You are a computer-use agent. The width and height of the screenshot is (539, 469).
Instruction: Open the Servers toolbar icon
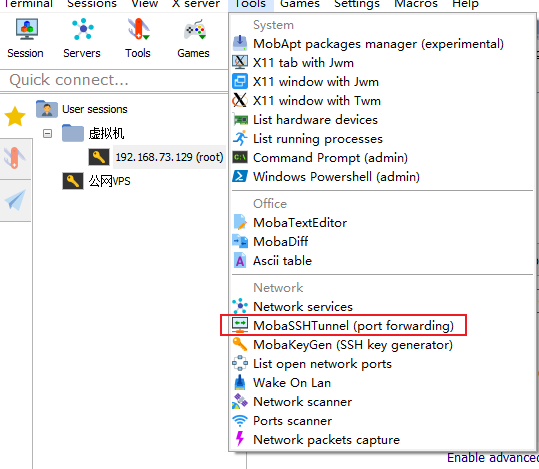click(x=82, y=39)
